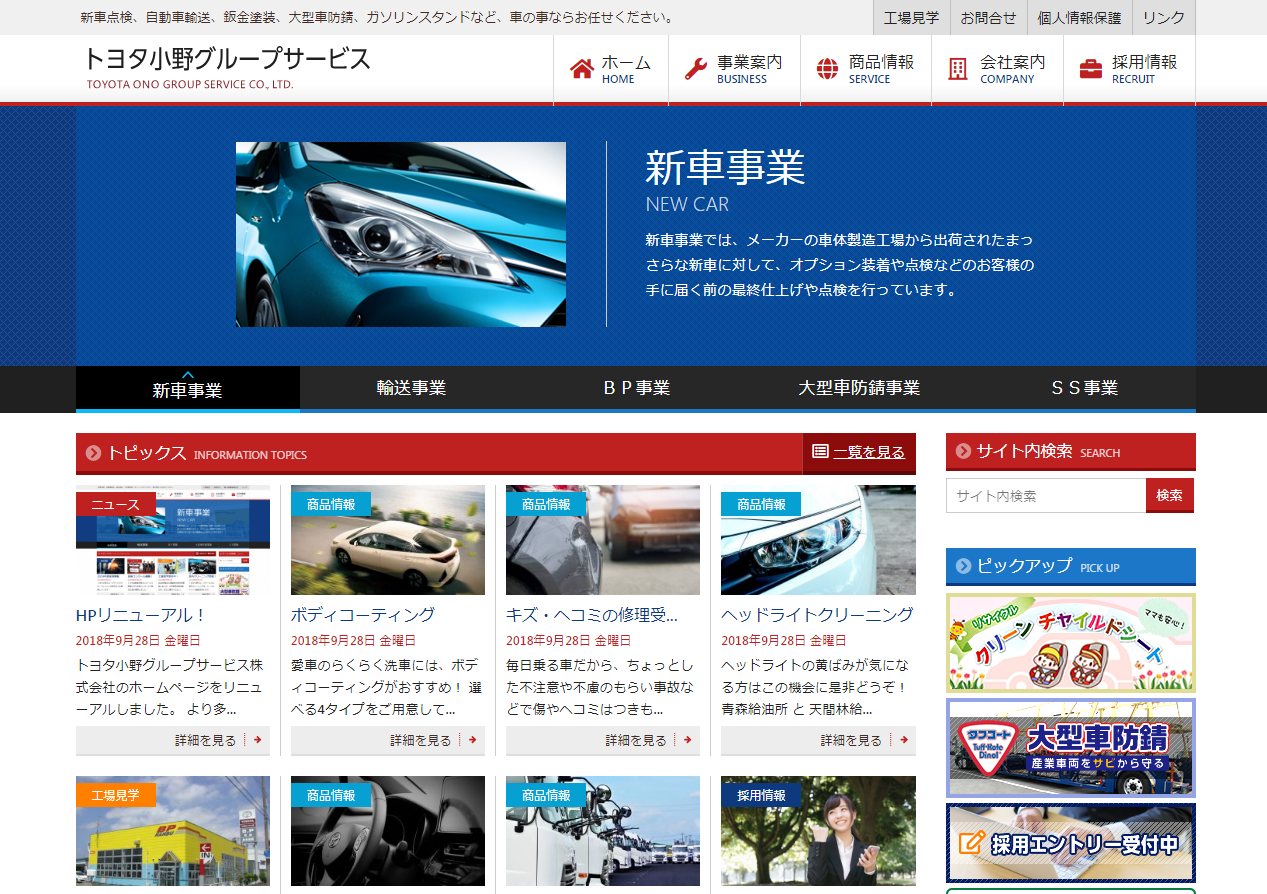The width and height of the screenshot is (1267, 894).
Task: Click the navy 採用情報 category tag
Action: click(x=761, y=795)
